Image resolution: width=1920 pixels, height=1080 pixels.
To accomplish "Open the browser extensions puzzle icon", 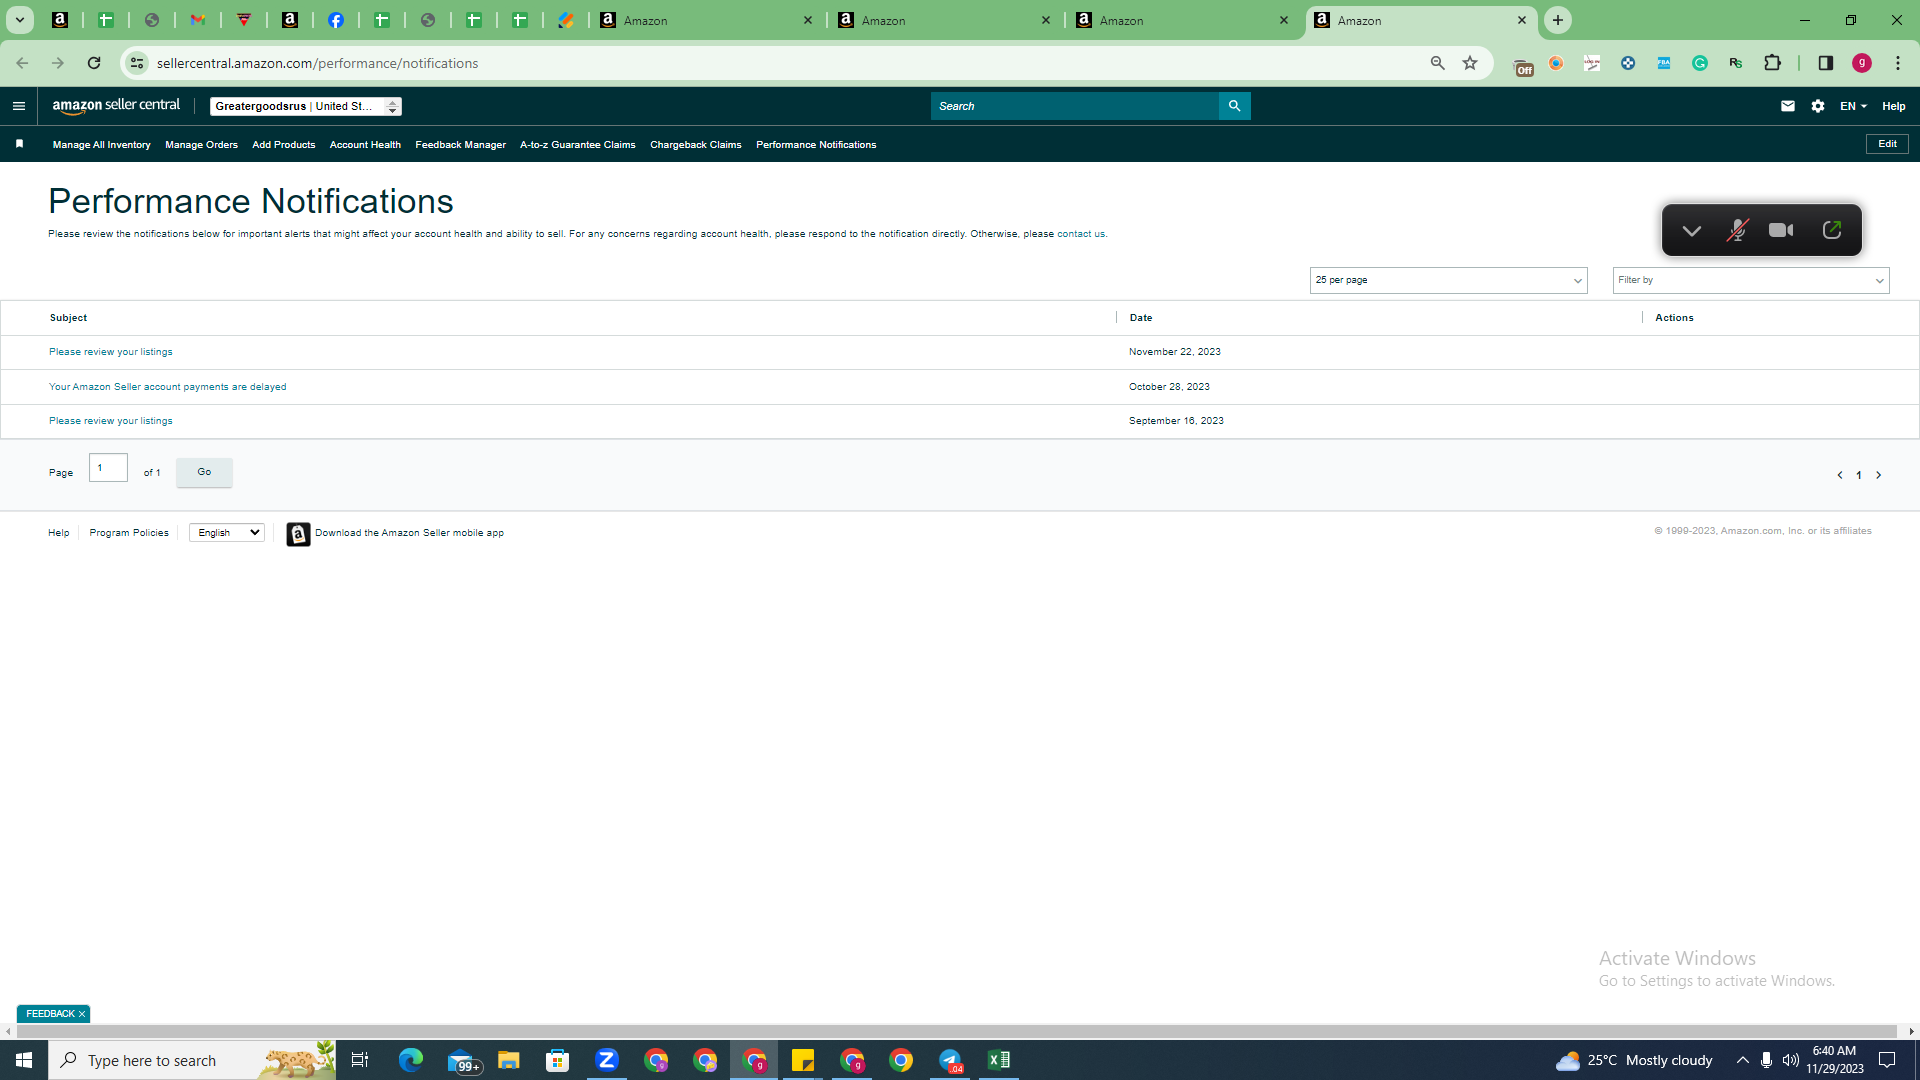I will coord(1772,63).
